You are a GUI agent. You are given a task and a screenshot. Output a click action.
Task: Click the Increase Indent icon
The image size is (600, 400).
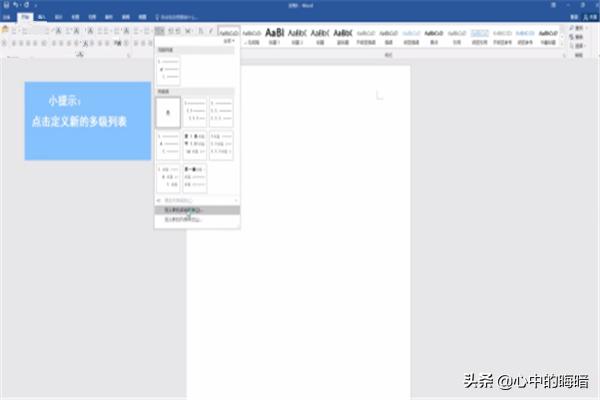point(178,31)
